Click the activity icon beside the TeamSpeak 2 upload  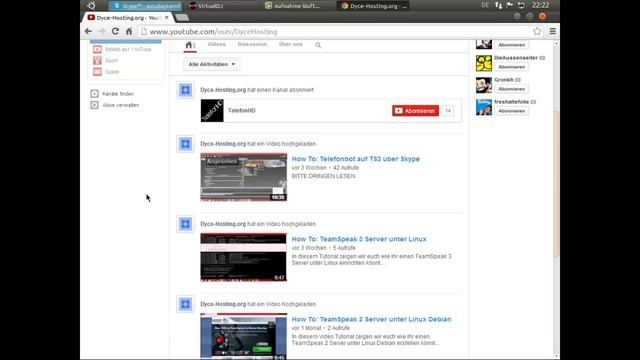(186, 304)
